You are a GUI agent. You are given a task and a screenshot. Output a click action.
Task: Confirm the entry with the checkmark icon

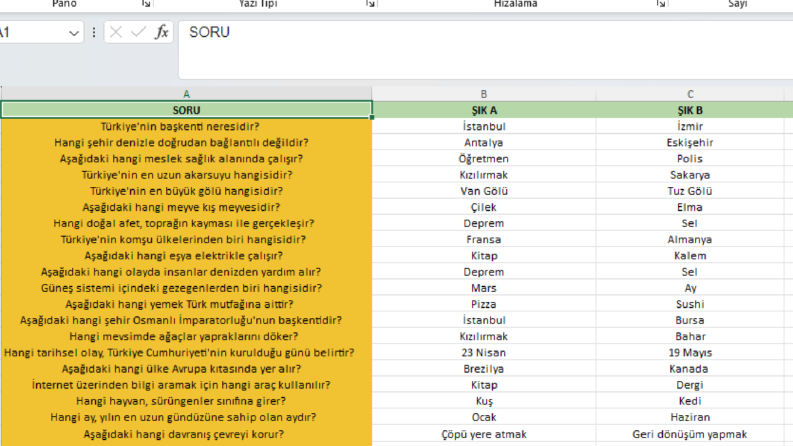coord(138,32)
